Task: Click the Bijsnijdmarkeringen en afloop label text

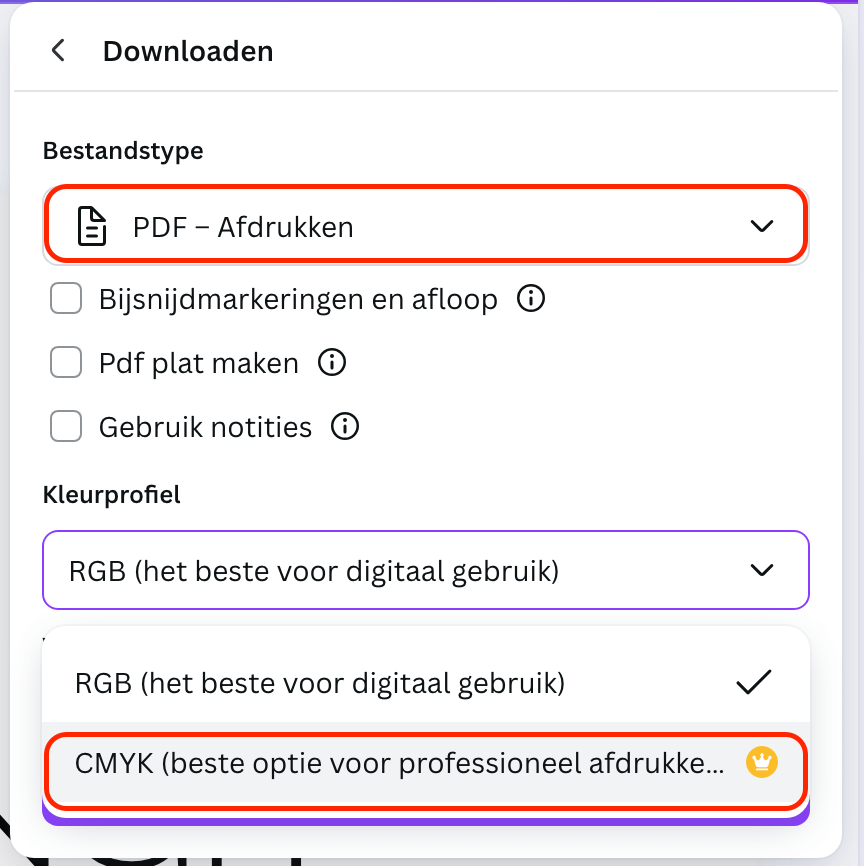Action: [x=298, y=299]
